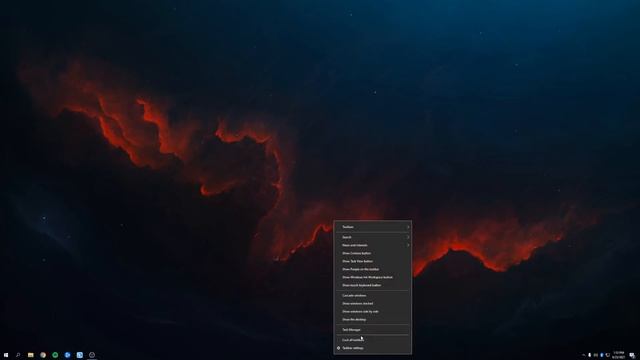Toggle Show Windows Ink Workspace button
The image size is (640, 360).
pos(373,277)
